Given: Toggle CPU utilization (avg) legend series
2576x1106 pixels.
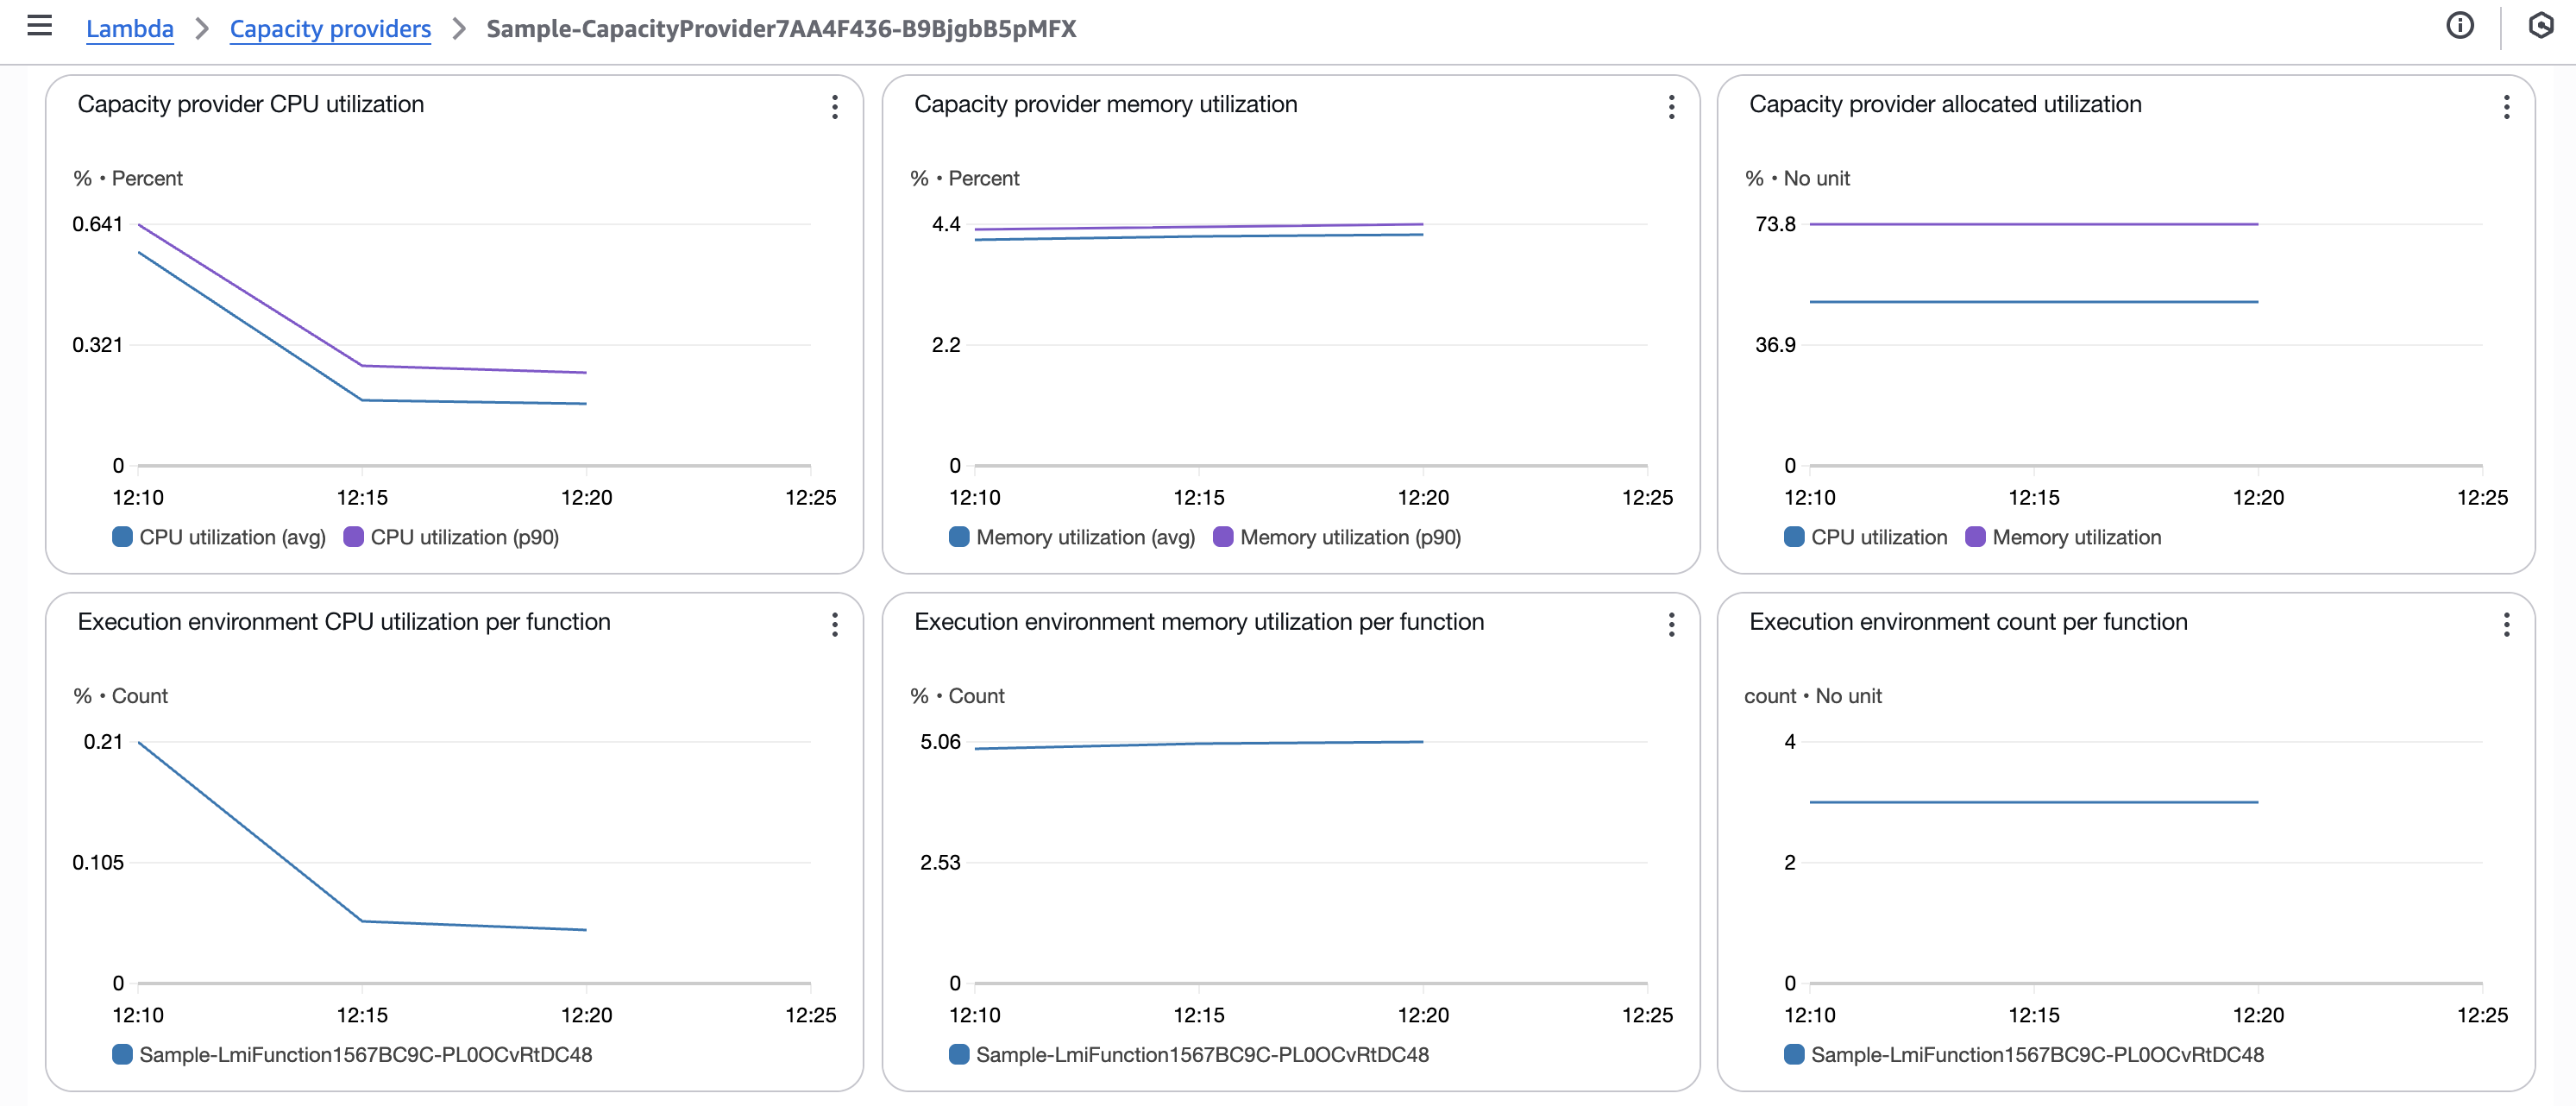Looking at the screenshot, I should [x=220, y=537].
